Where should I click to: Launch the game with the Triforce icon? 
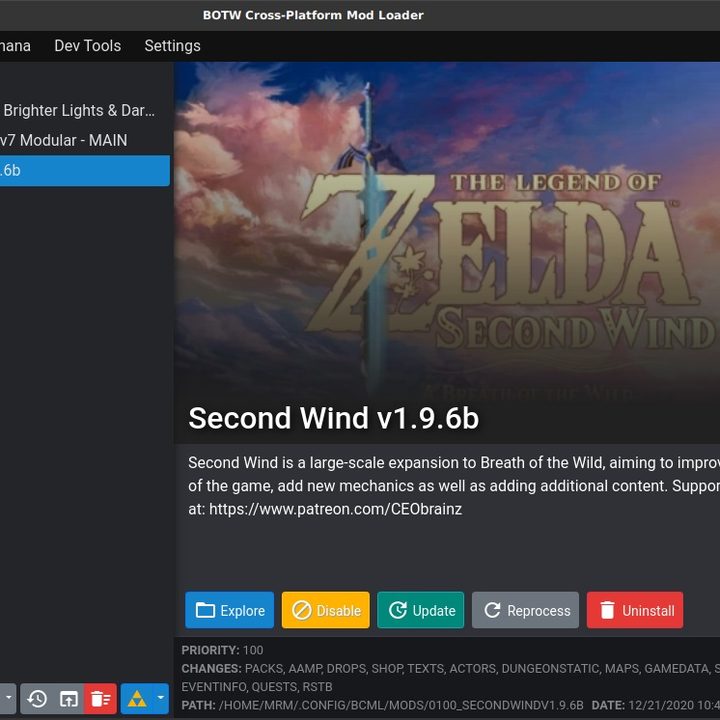click(137, 699)
